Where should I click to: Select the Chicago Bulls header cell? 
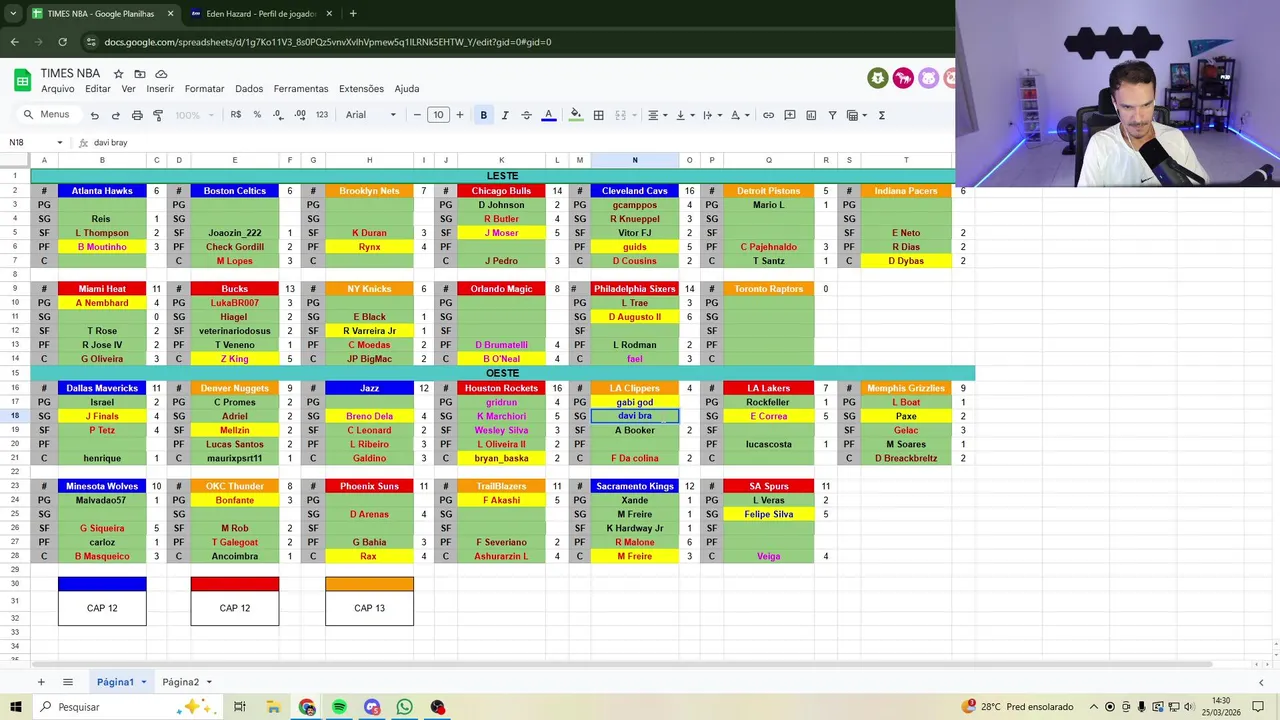(501, 191)
